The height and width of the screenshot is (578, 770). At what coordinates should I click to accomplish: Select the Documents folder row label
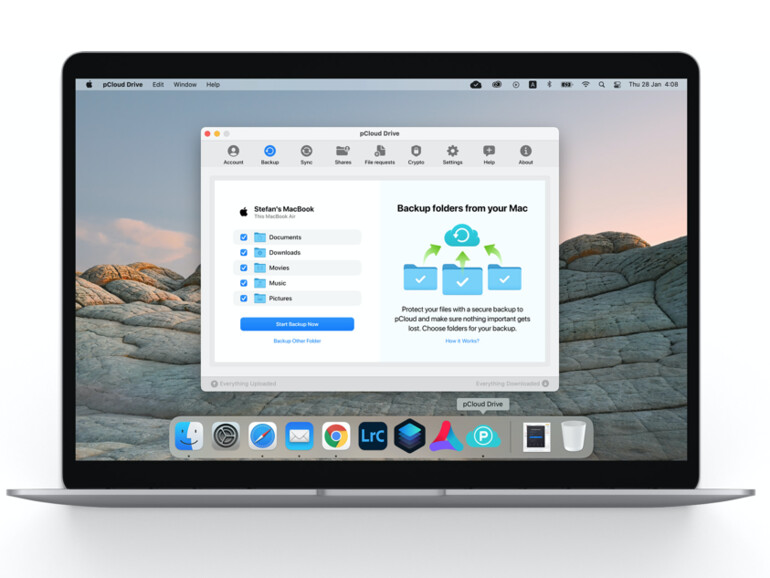click(285, 237)
